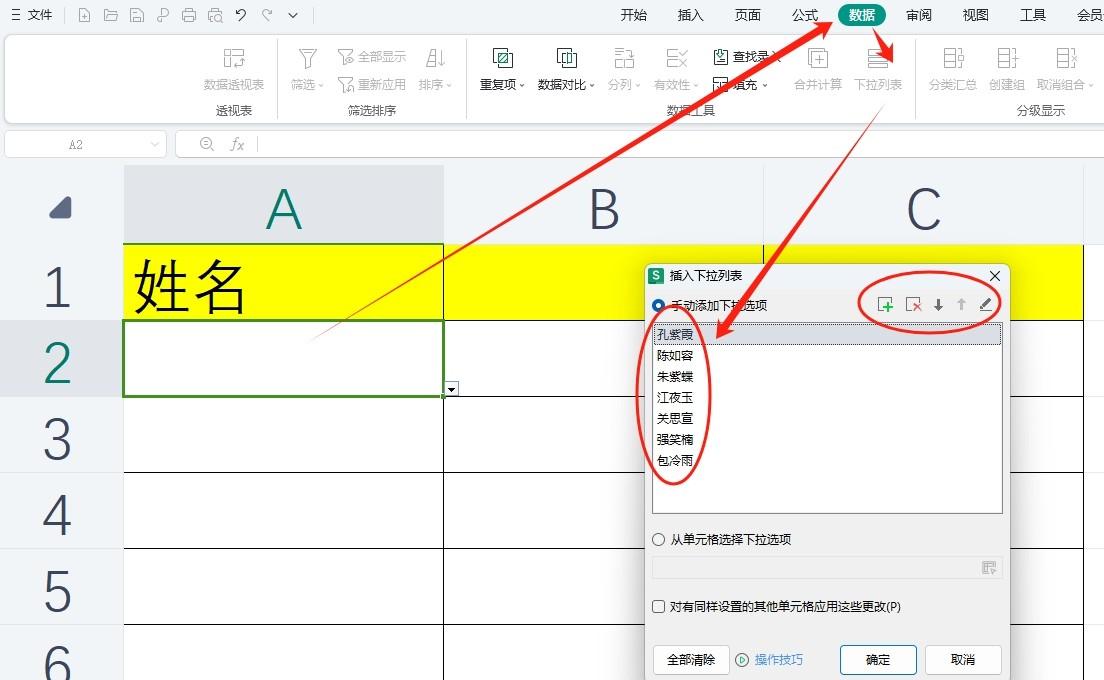Select 手动添加下拉选项 radio button
1104x680 pixels.
(658, 306)
